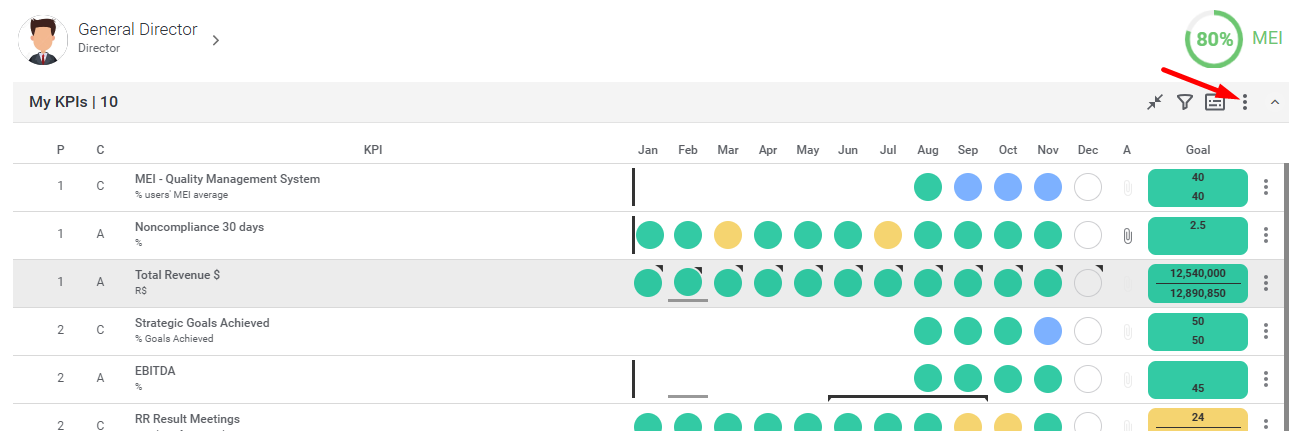Open row menu for MEI - Quality Management System
The width and height of the screenshot is (1300, 431).
coord(1266,187)
